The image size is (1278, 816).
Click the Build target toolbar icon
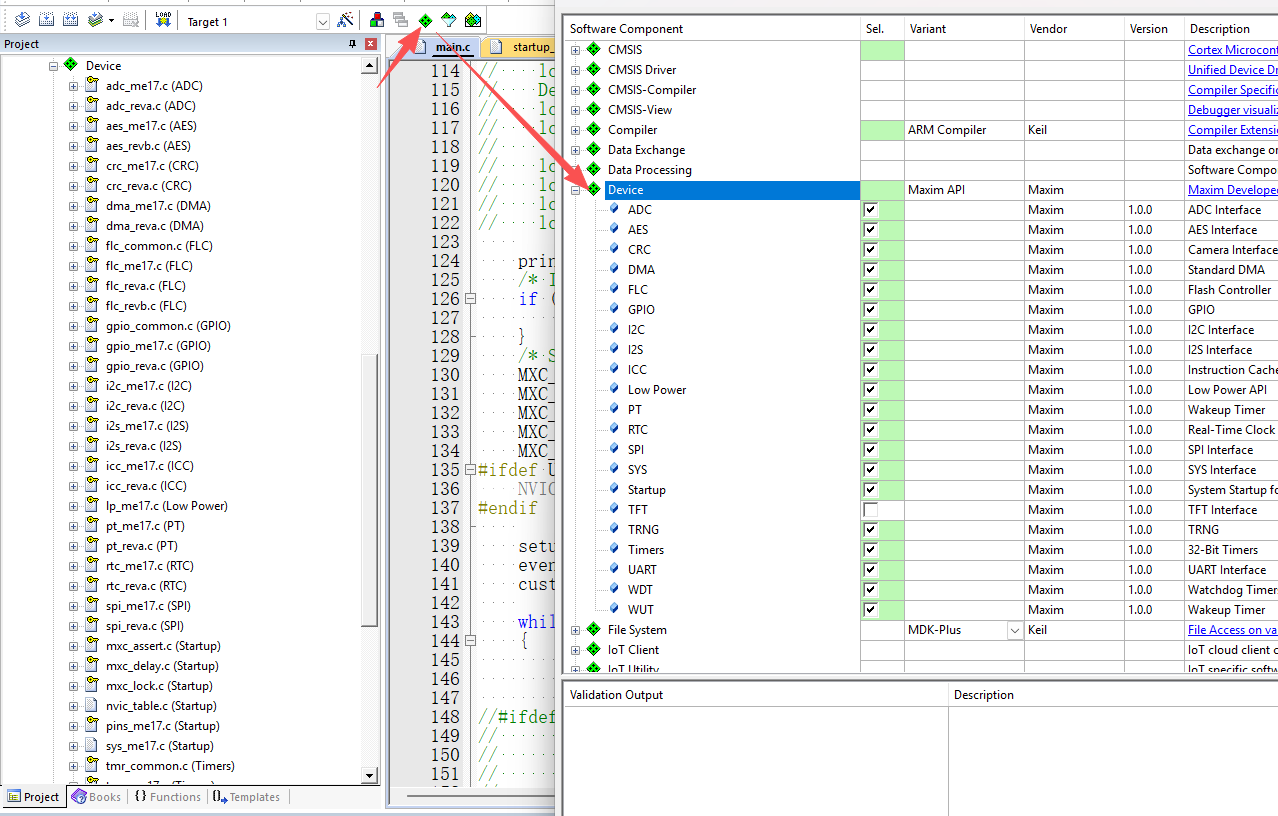[46, 20]
